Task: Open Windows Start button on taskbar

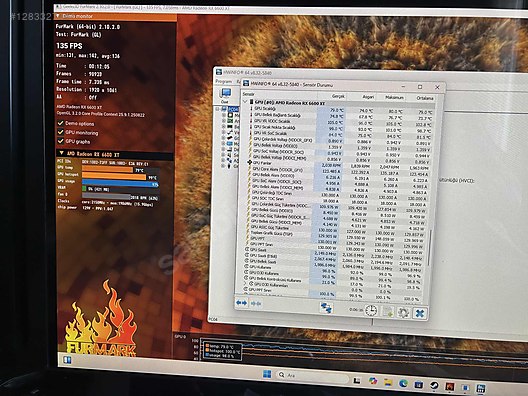Action: 267,374
